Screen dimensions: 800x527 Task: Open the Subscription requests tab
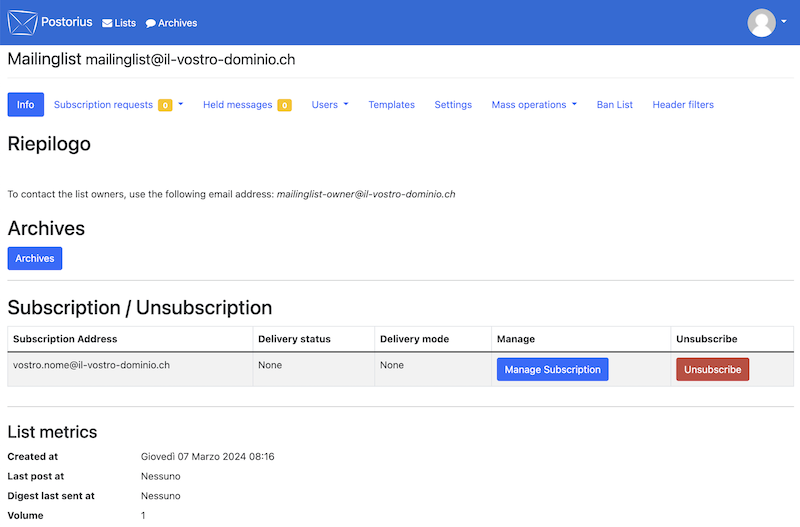[103, 105]
